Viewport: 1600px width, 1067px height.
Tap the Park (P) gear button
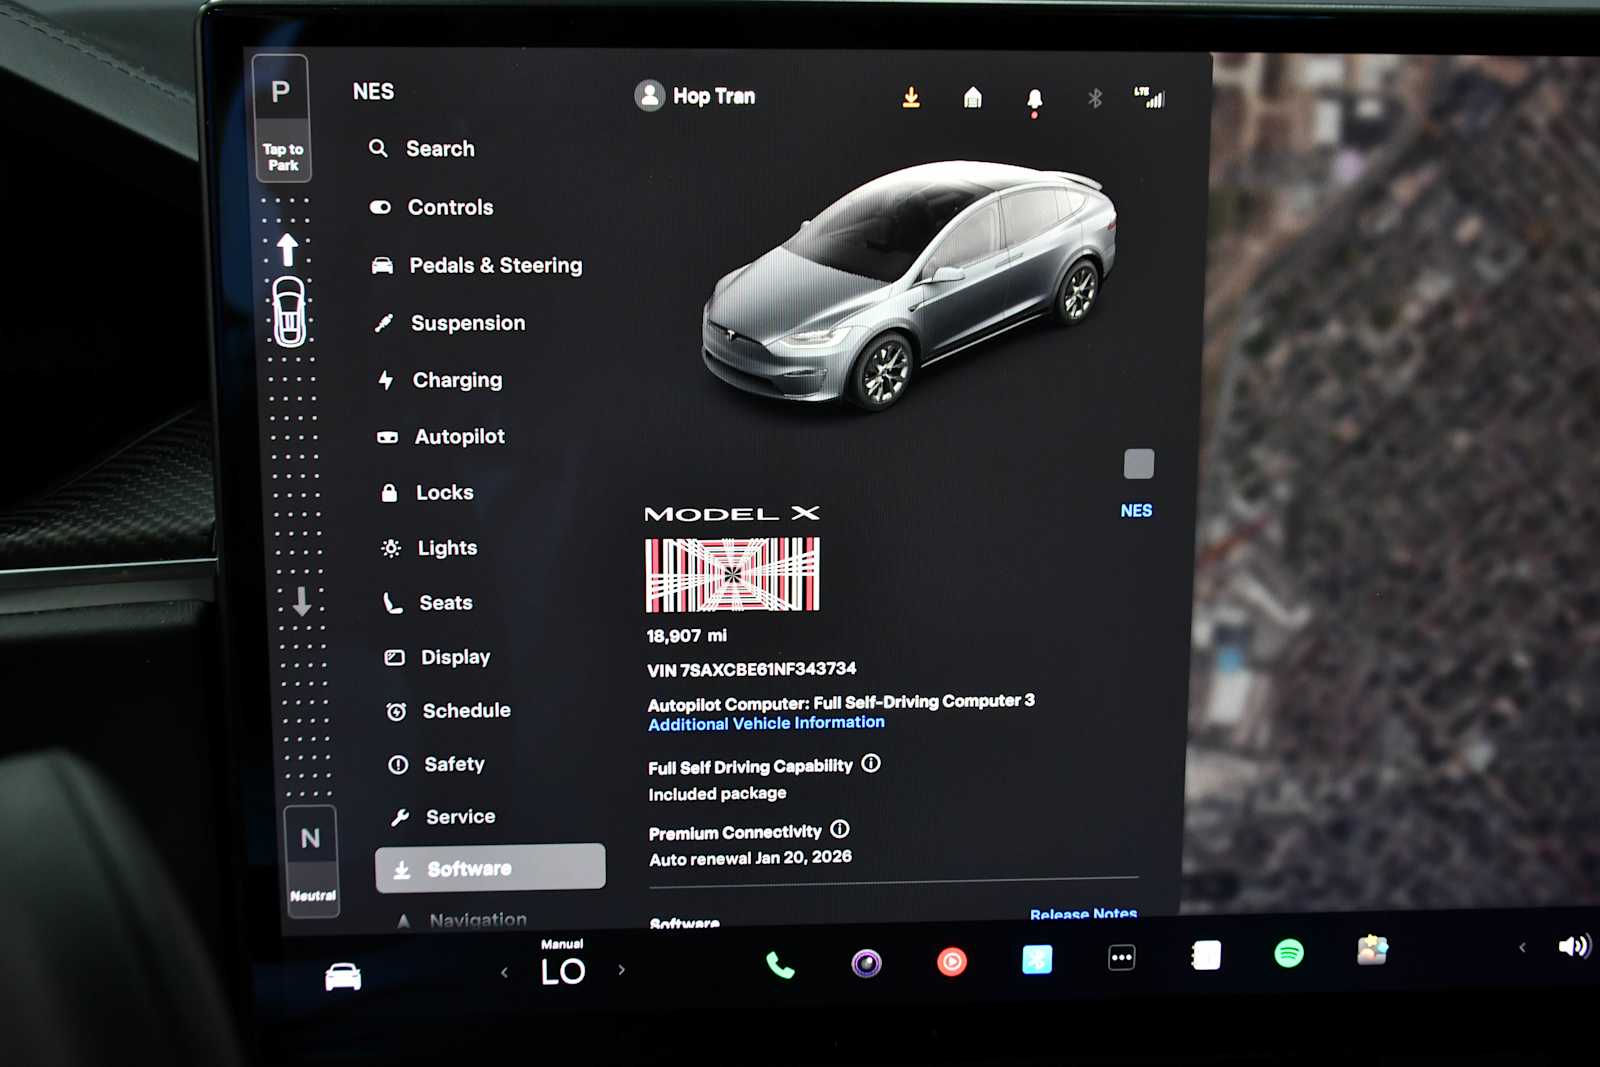282,118
